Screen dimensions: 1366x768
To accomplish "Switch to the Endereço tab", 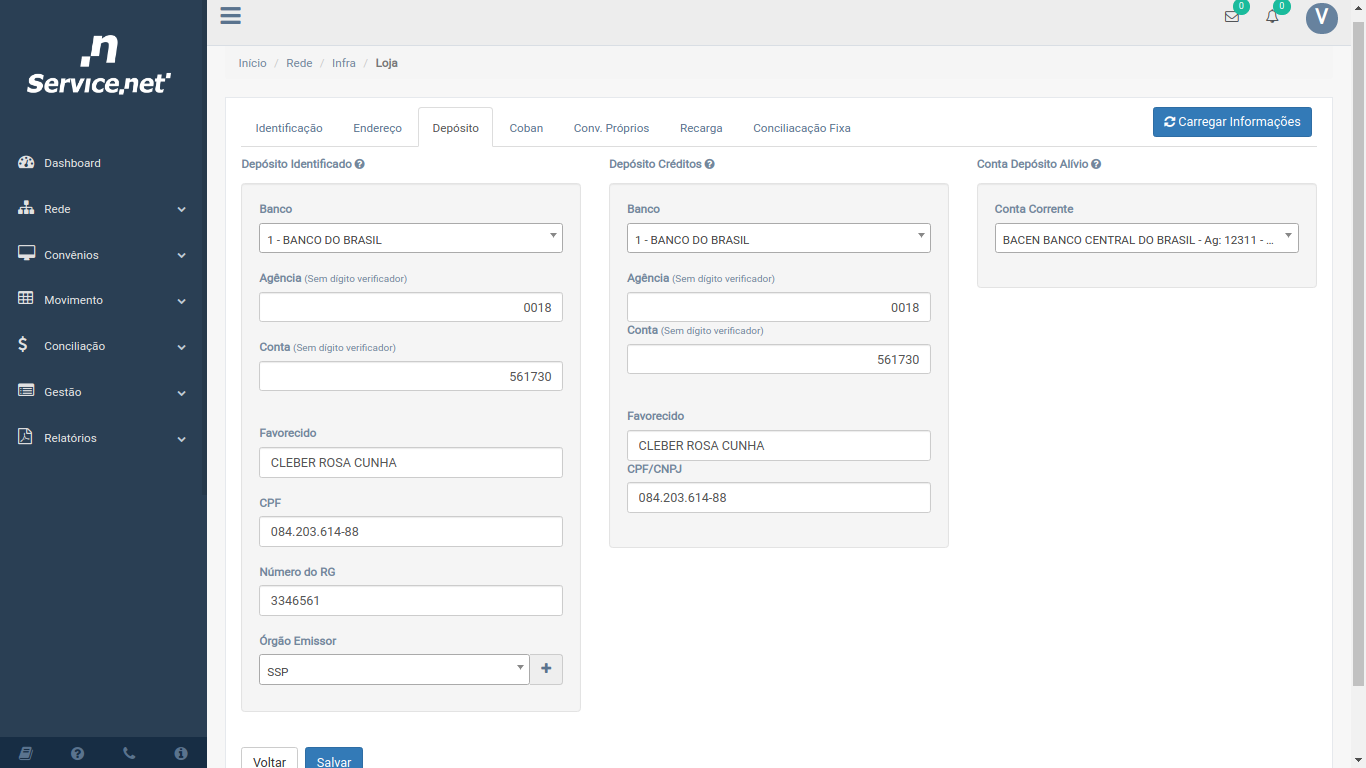I will pos(377,128).
